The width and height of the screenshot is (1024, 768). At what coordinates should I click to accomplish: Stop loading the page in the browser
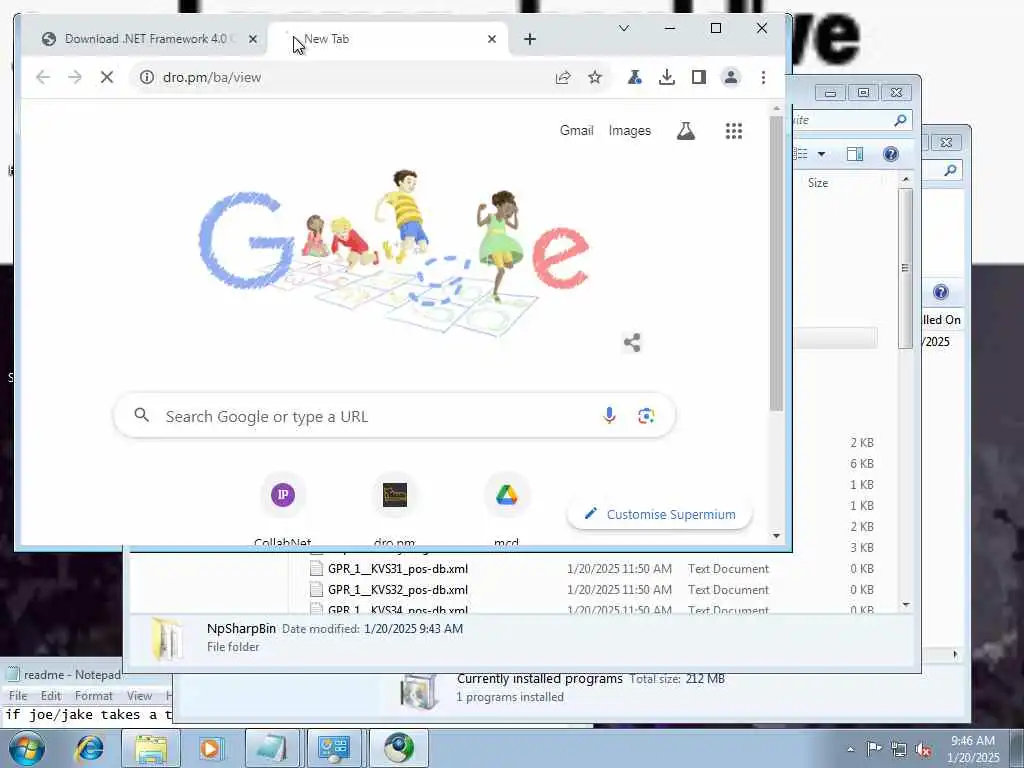pos(107,77)
